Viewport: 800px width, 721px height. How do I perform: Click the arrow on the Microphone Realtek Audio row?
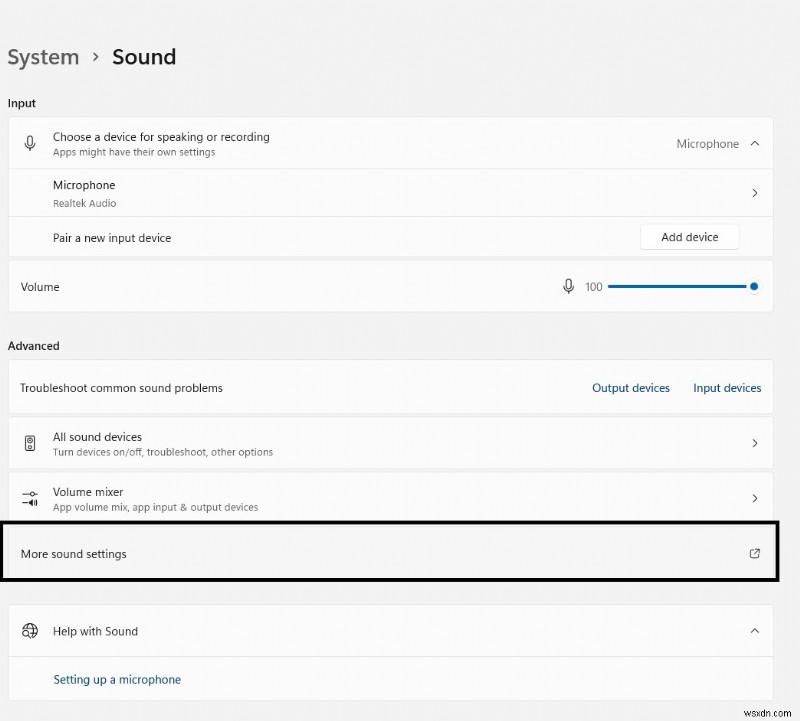[756, 193]
